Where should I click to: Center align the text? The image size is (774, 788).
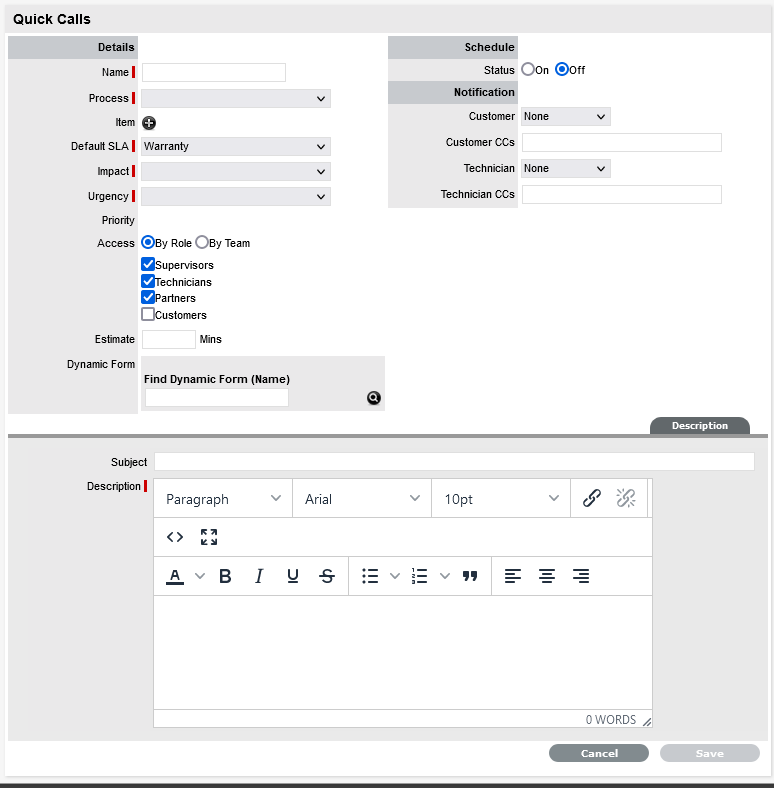[547, 576]
